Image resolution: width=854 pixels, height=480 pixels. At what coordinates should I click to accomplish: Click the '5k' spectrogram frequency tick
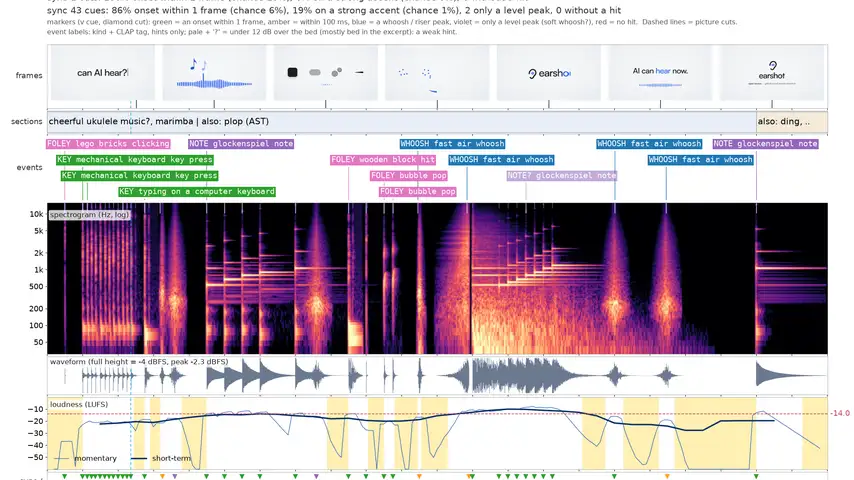point(38,231)
